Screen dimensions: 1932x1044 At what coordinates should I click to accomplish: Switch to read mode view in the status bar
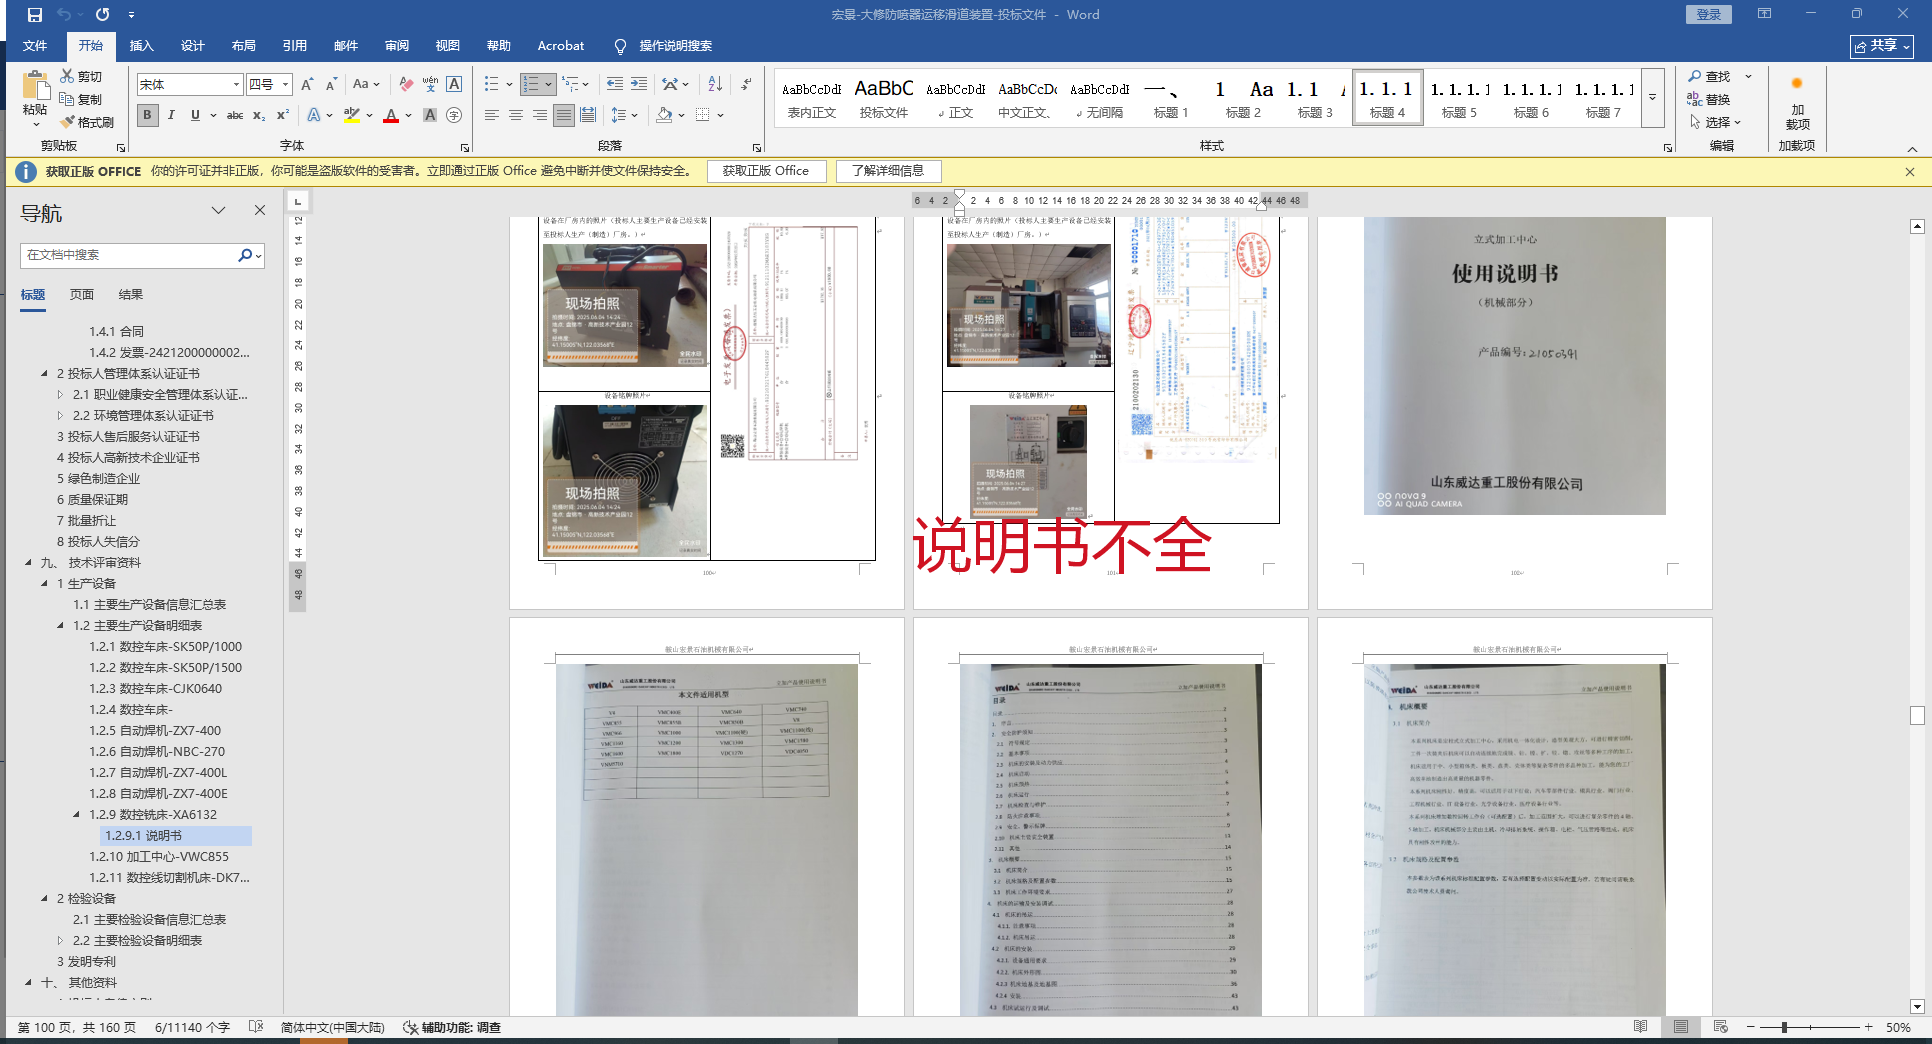point(1640,1027)
